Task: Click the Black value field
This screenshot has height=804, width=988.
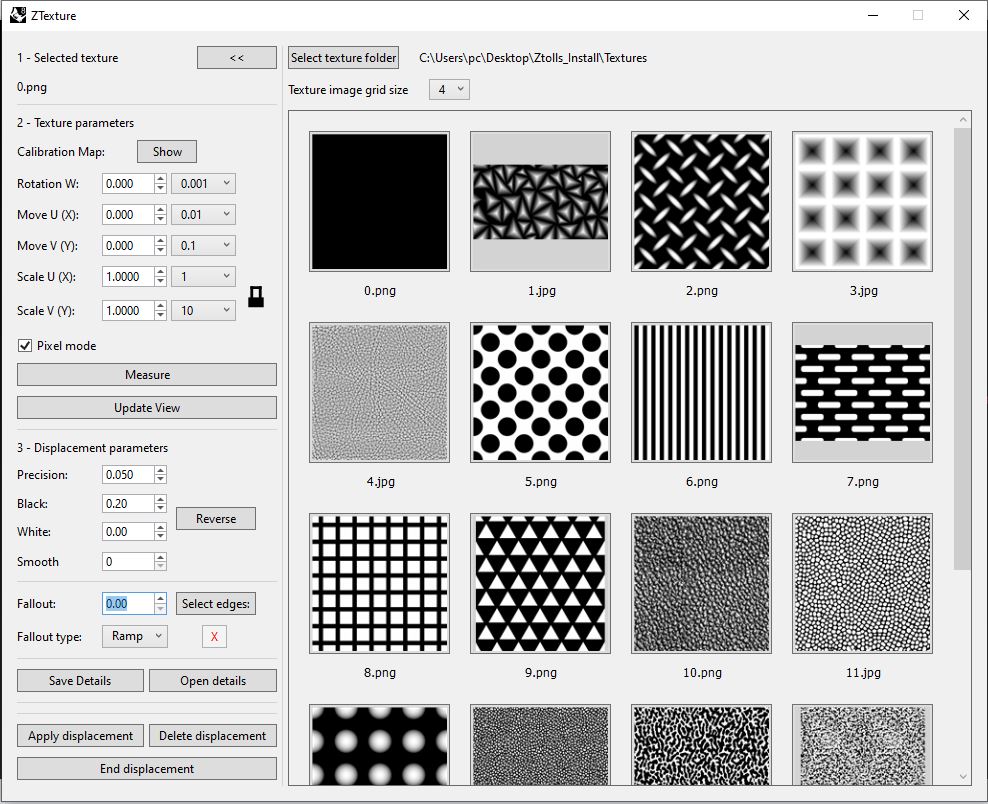Action: tap(128, 503)
